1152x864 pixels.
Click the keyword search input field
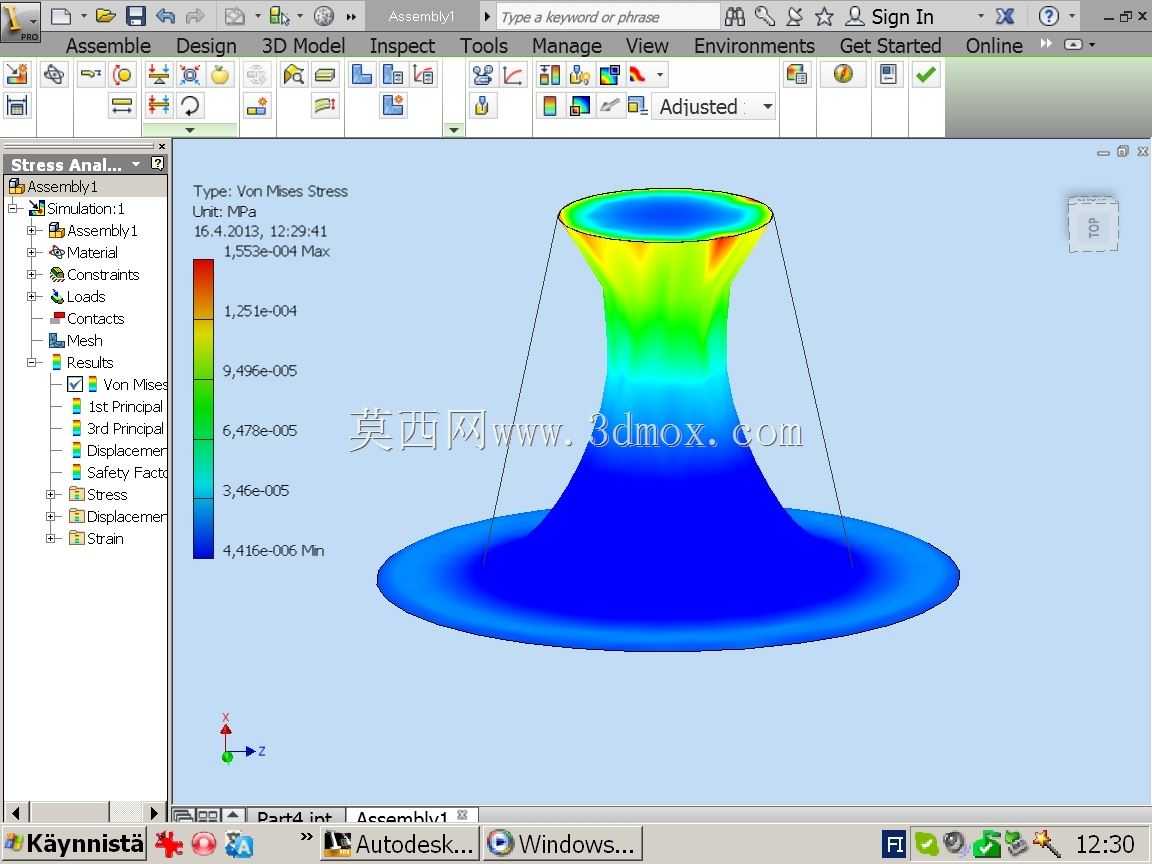tap(607, 16)
